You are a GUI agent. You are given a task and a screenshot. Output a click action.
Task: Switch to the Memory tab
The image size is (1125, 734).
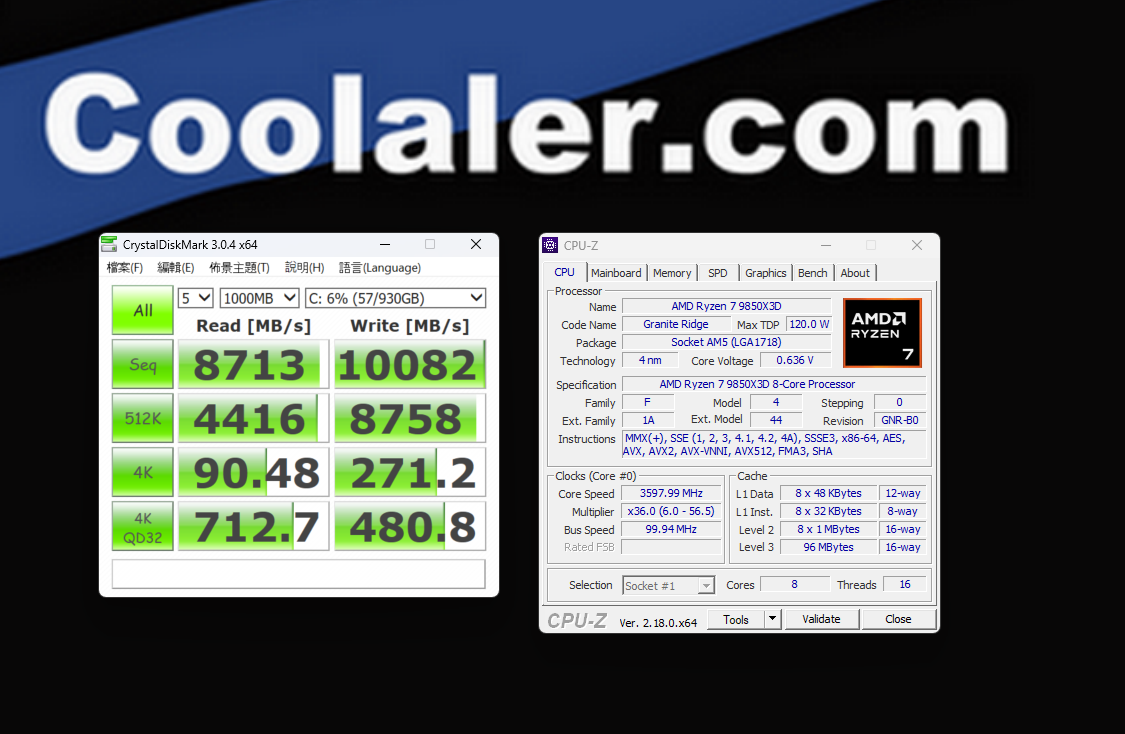click(x=672, y=273)
